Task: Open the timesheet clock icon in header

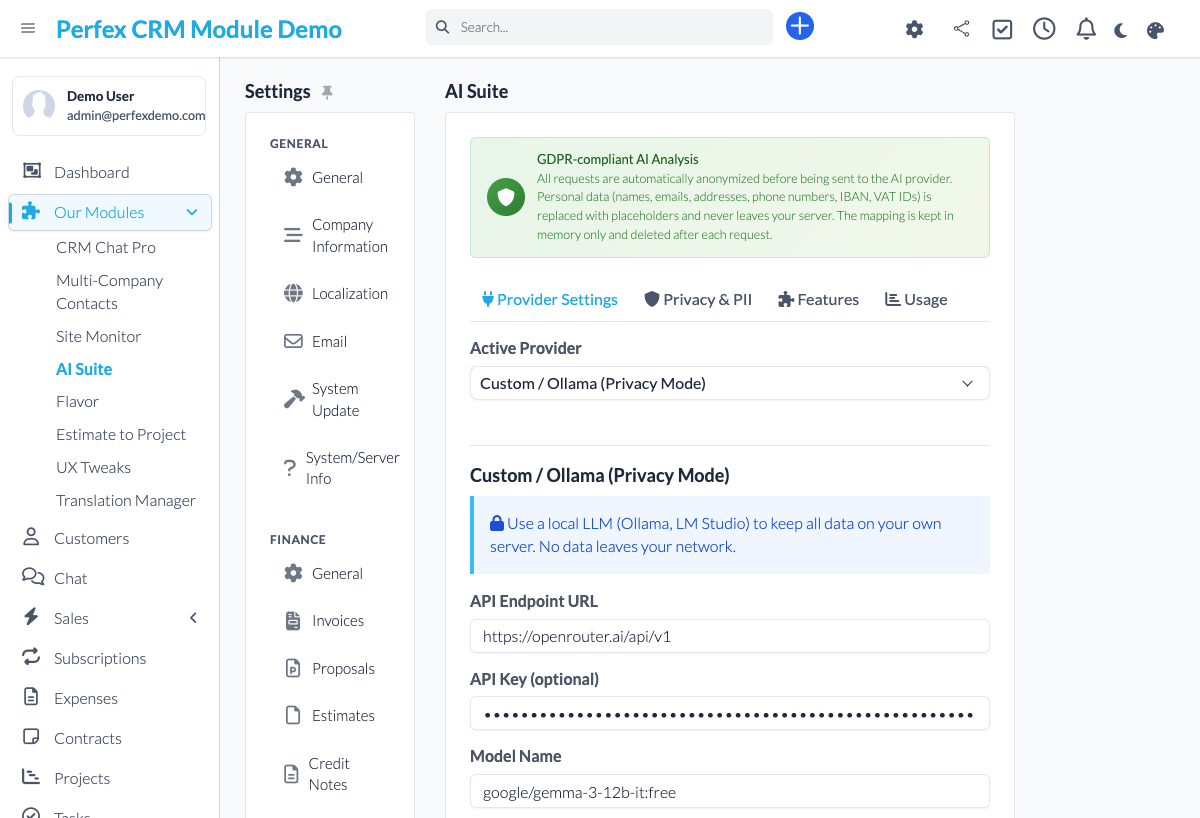Action: (1044, 29)
